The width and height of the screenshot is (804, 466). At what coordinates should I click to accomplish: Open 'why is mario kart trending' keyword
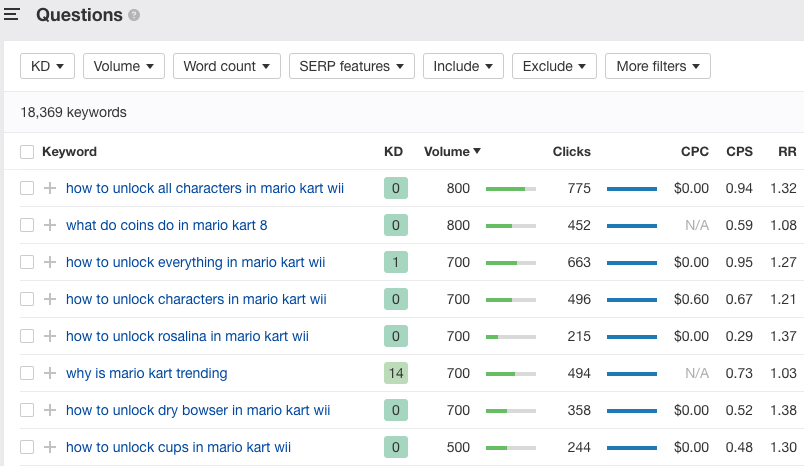tap(147, 373)
